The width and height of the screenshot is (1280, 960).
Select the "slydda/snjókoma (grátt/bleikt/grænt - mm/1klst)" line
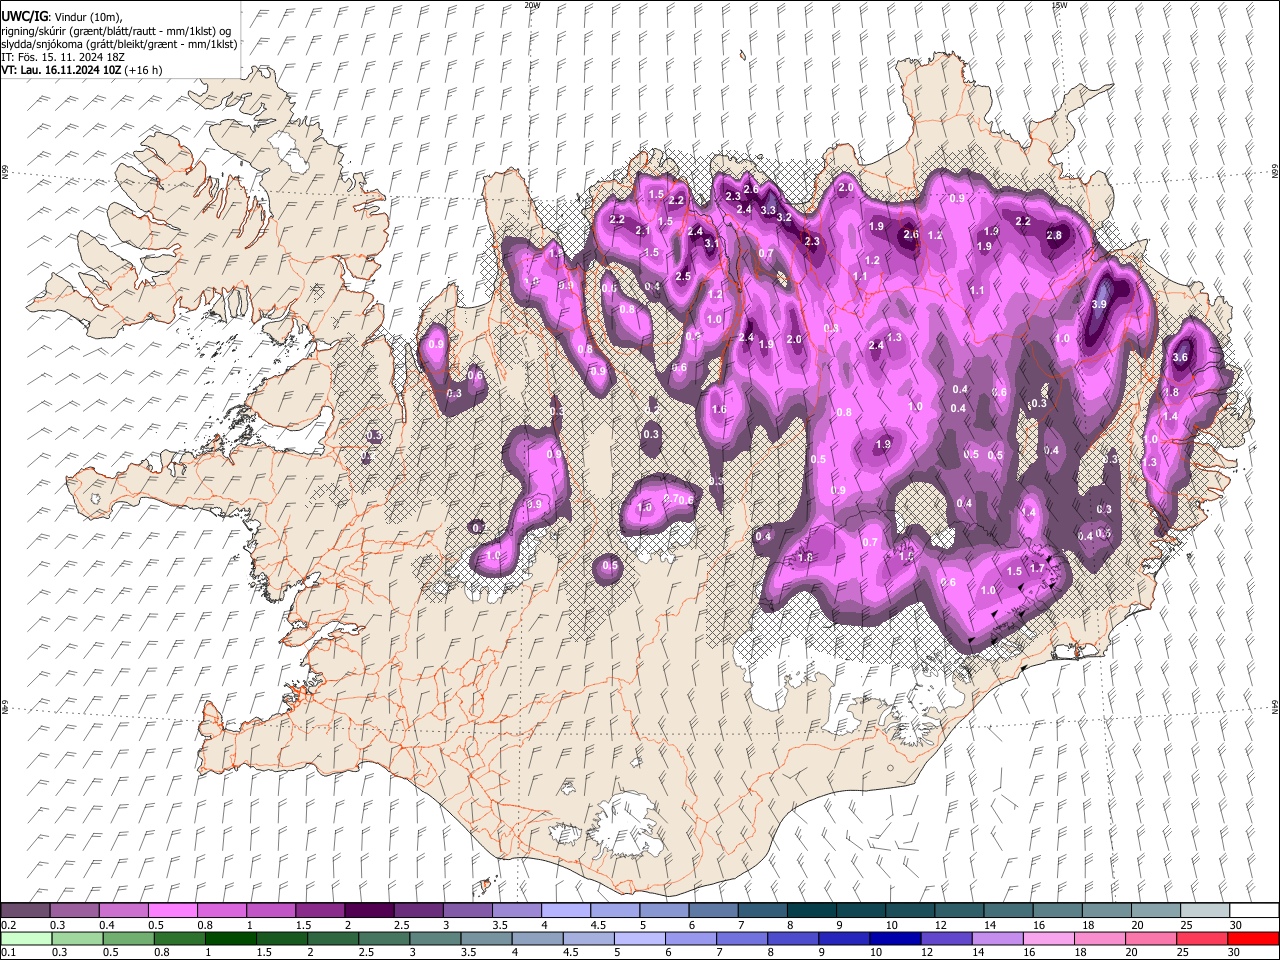pos(119,44)
